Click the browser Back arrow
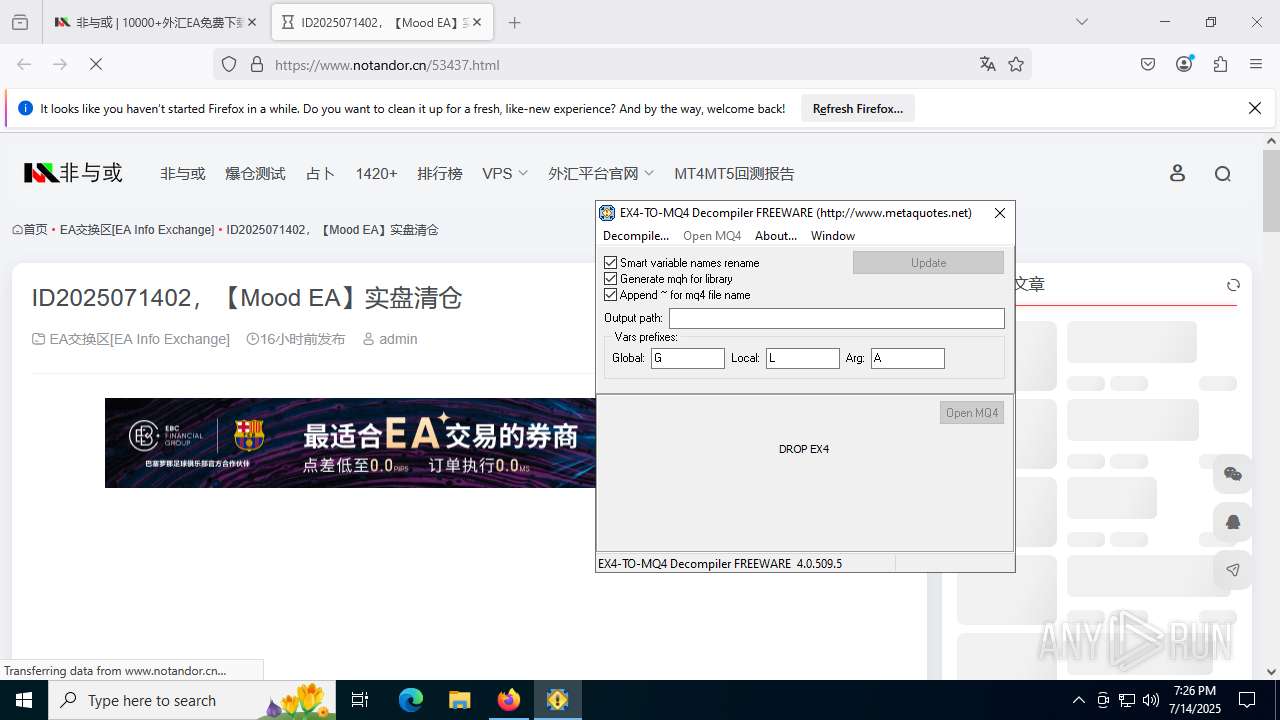This screenshot has width=1280, height=720. tap(24, 64)
